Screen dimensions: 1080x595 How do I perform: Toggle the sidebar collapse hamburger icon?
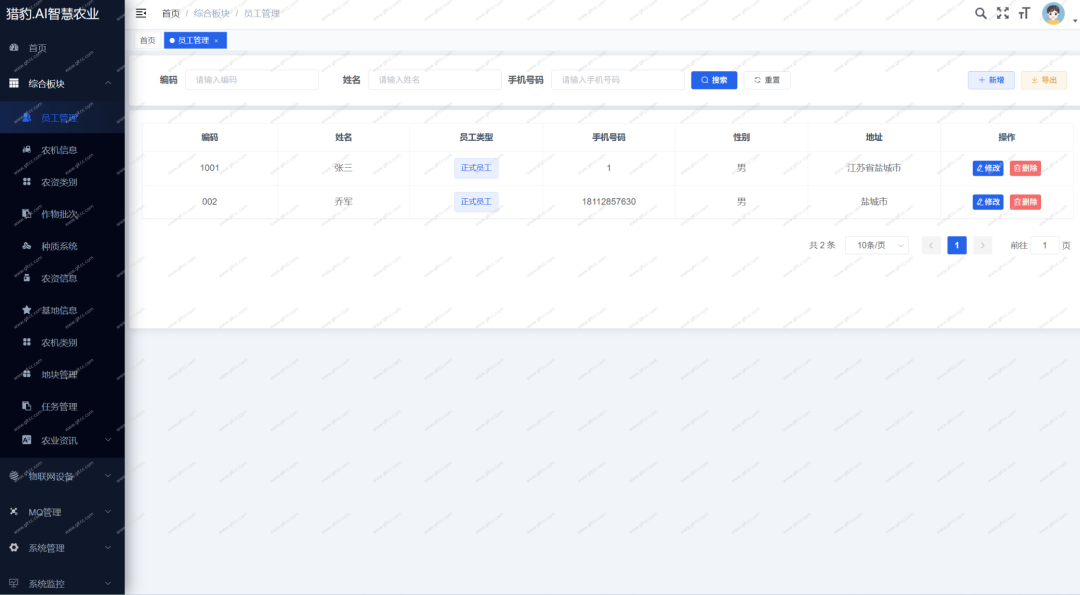141,13
